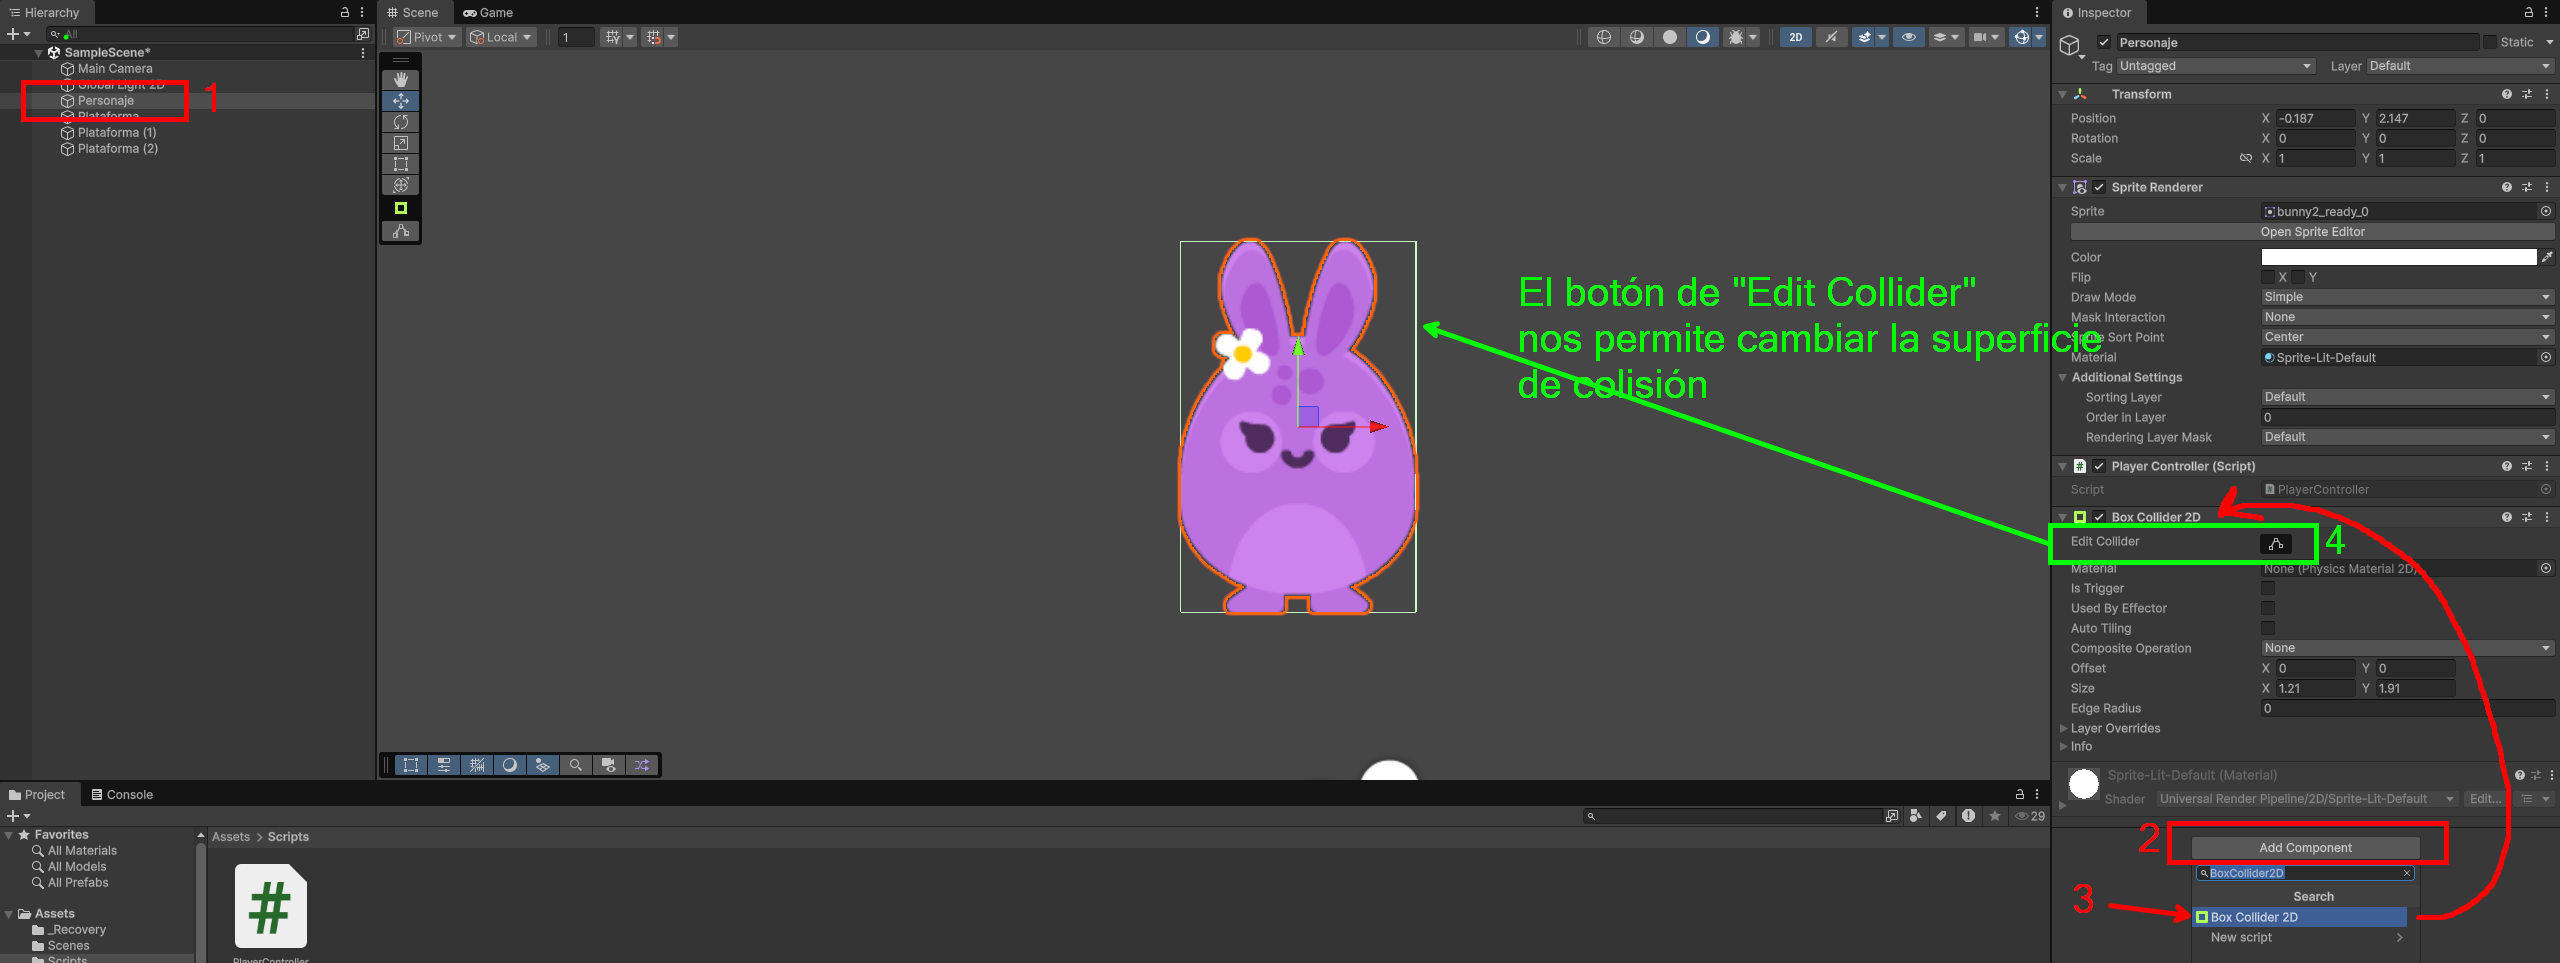
Task: Toggle the Static checkbox for Personaje
Action: [2490, 42]
